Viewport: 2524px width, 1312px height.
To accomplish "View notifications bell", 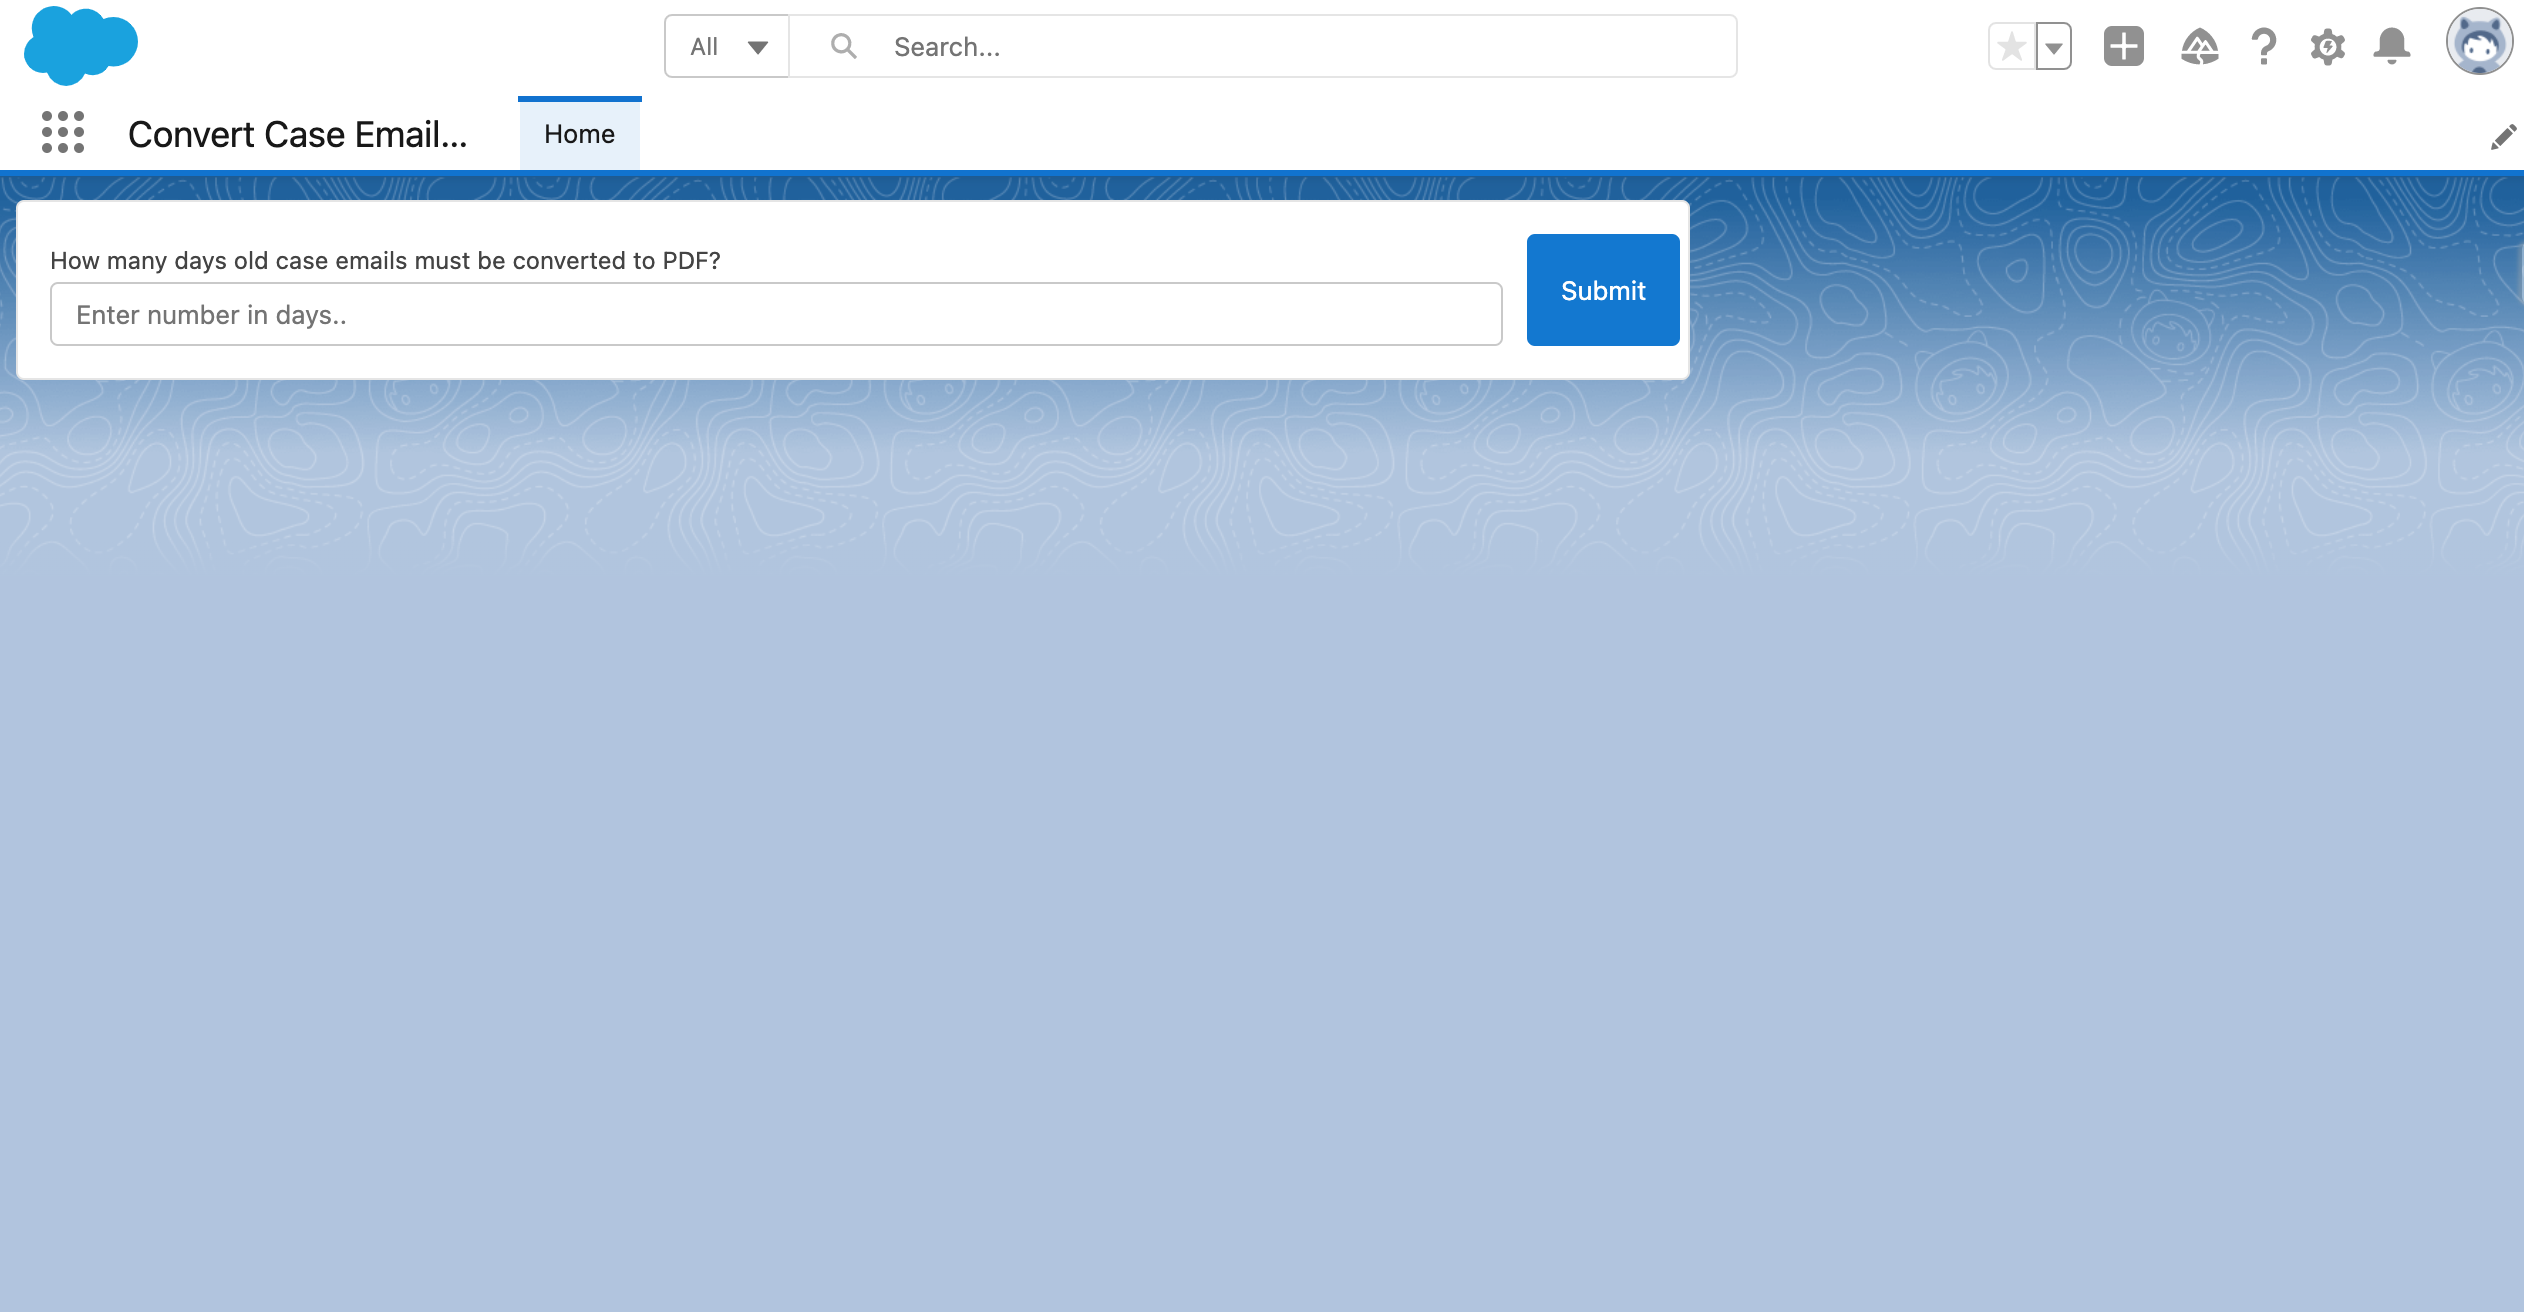I will 2391,47.
